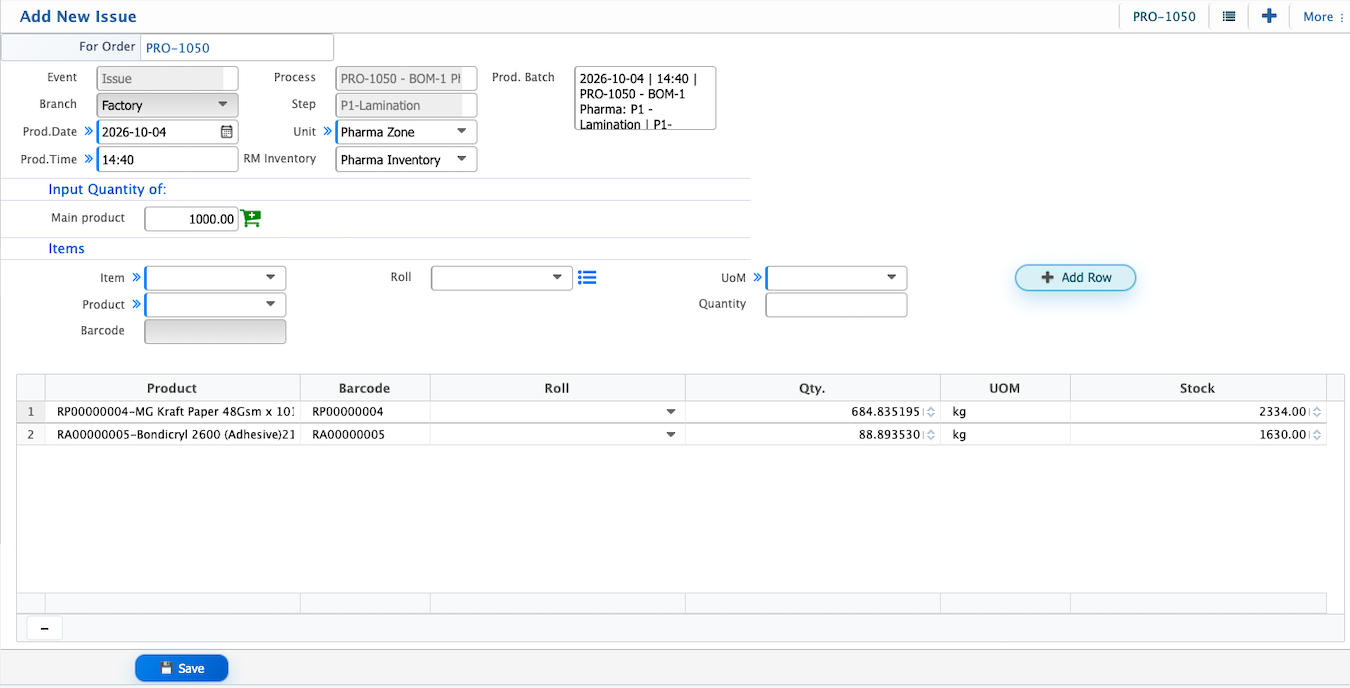Screen dimensions: 1350x688
Task: Open Roll dropdown in row RP00000004
Action: pyautogui.click(x=671, y=411)
